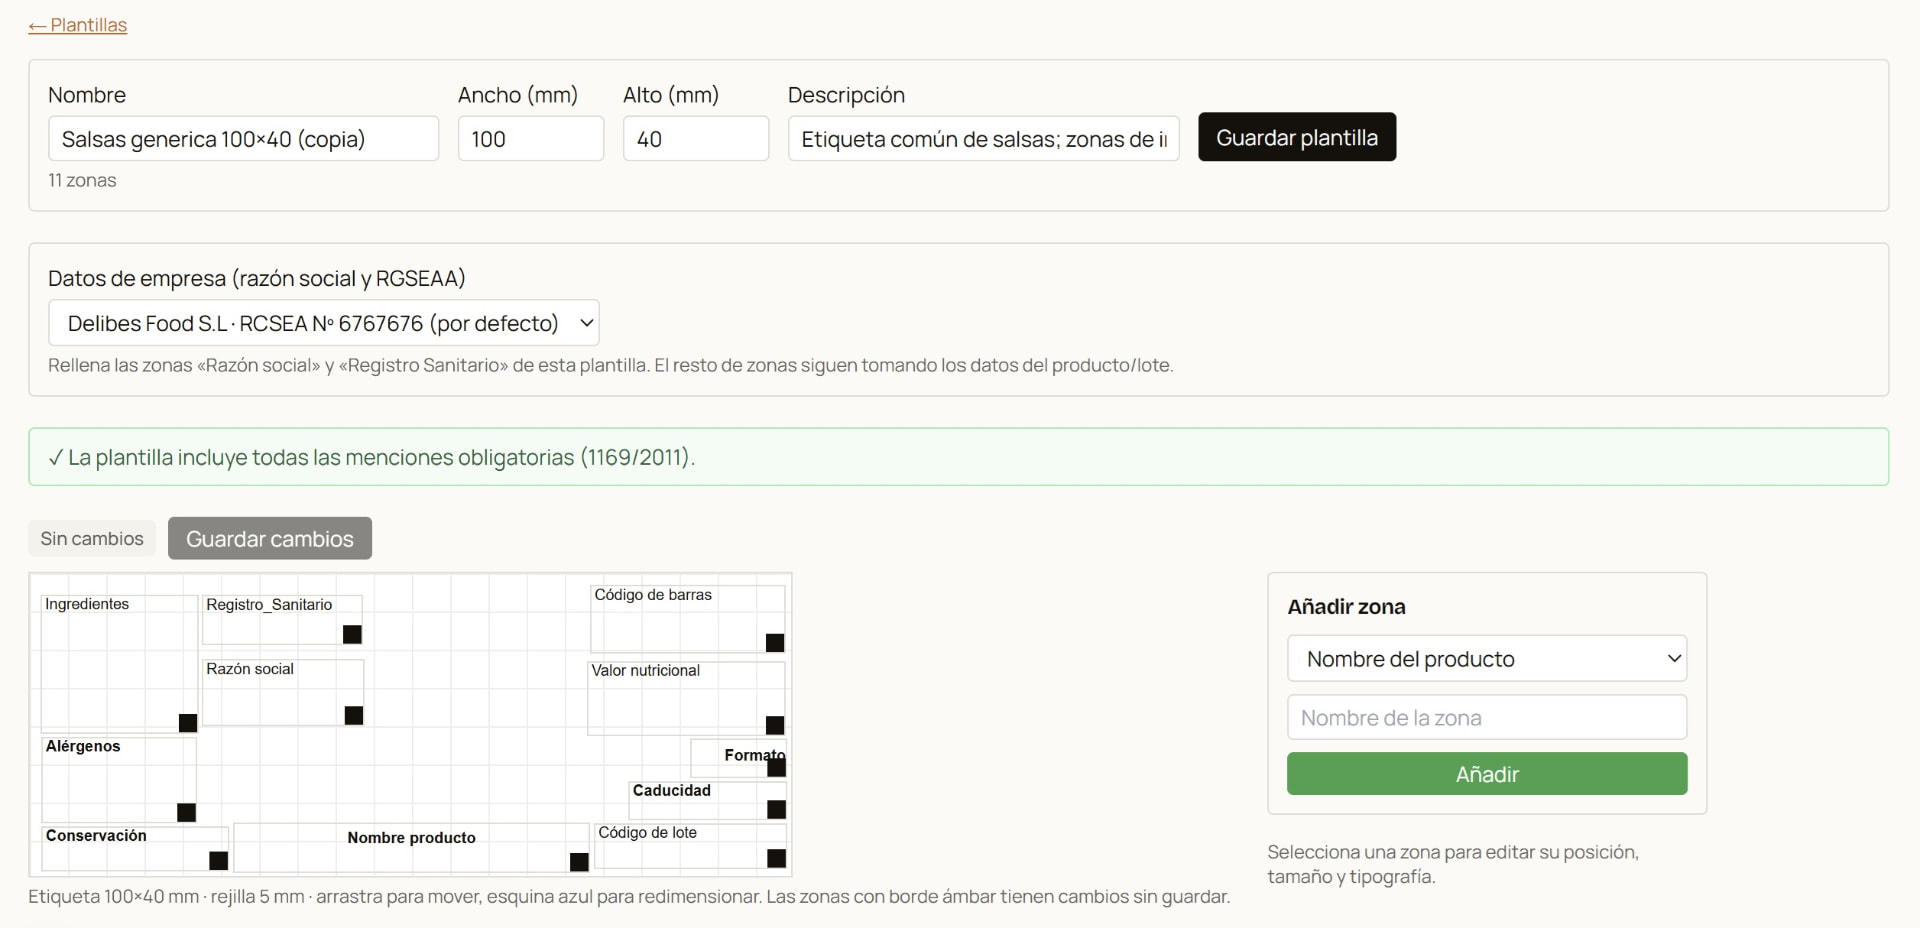Go back via Plantillas link
The width and height of the screenshot is (1920, 928).
pos(78,25)
